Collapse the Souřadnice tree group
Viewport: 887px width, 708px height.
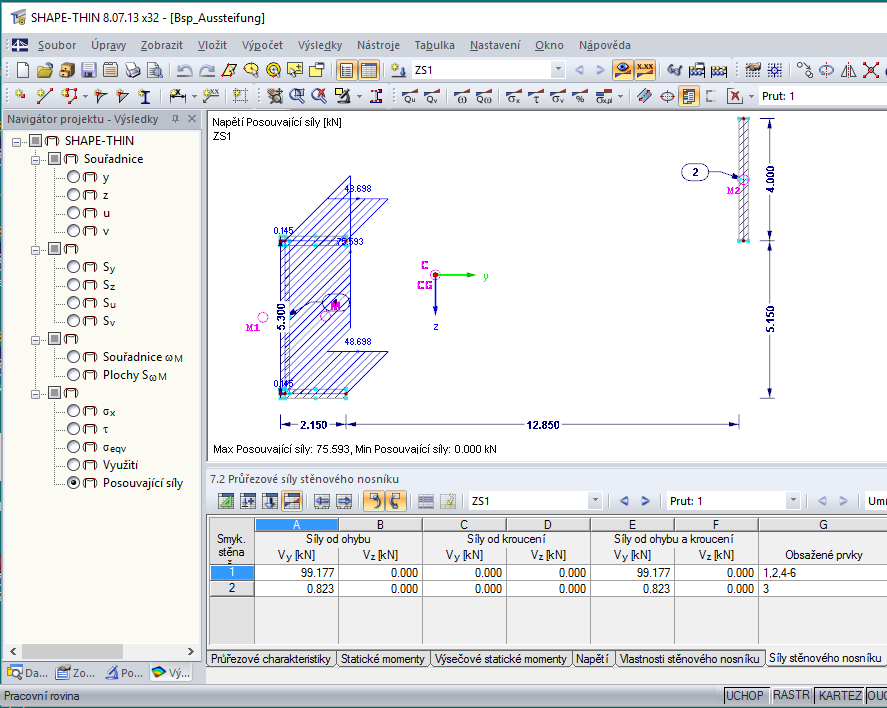pos(35,160)
